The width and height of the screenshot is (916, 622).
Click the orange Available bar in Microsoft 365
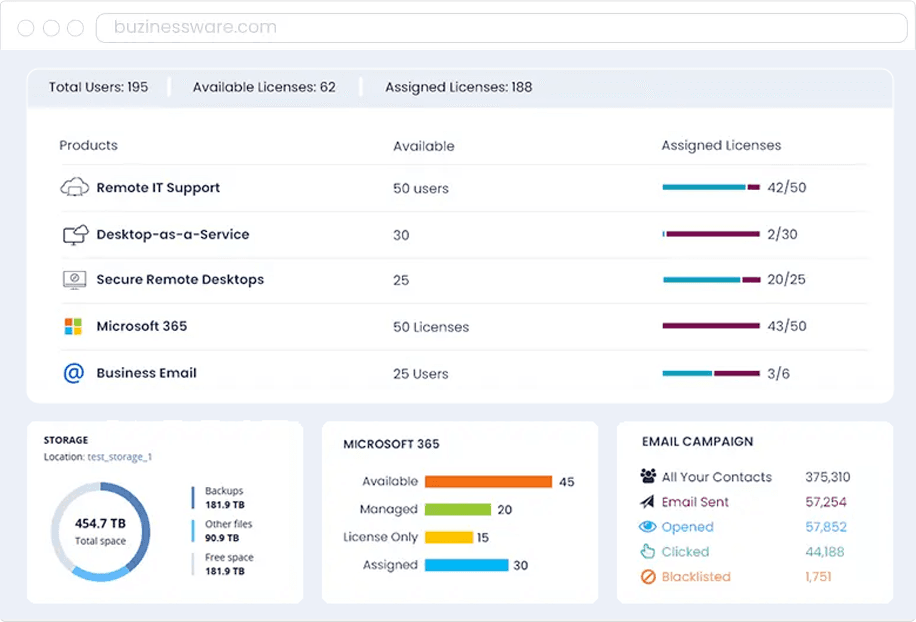point(488,482)
